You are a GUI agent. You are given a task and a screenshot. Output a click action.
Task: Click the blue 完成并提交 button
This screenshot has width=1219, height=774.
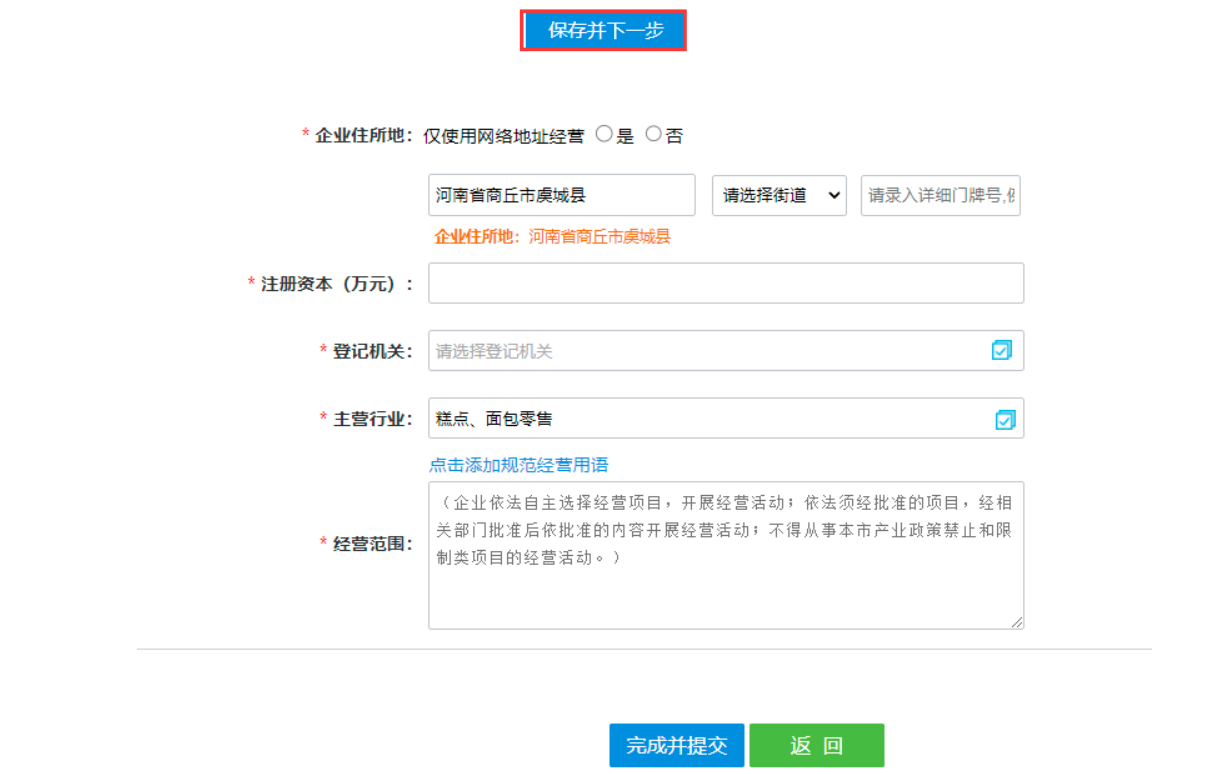[x=676, y=744]
